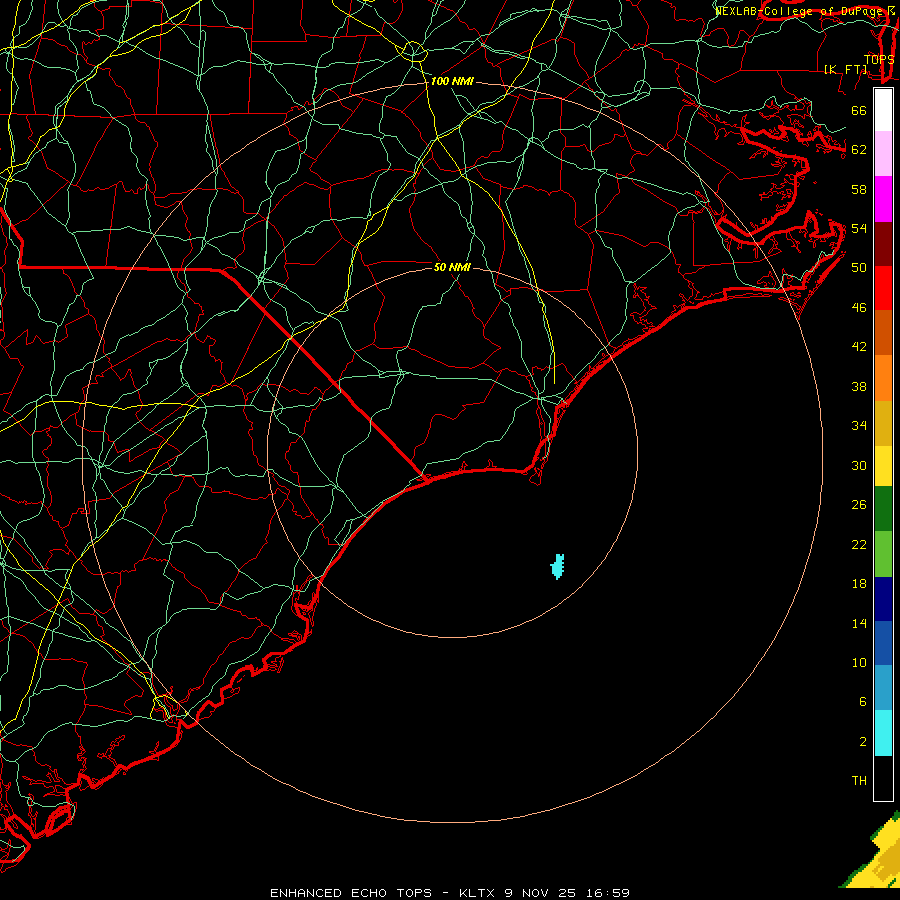Click the orange swatch near 38
Viewport: 900px width, 900px height.
click(883, 378)
